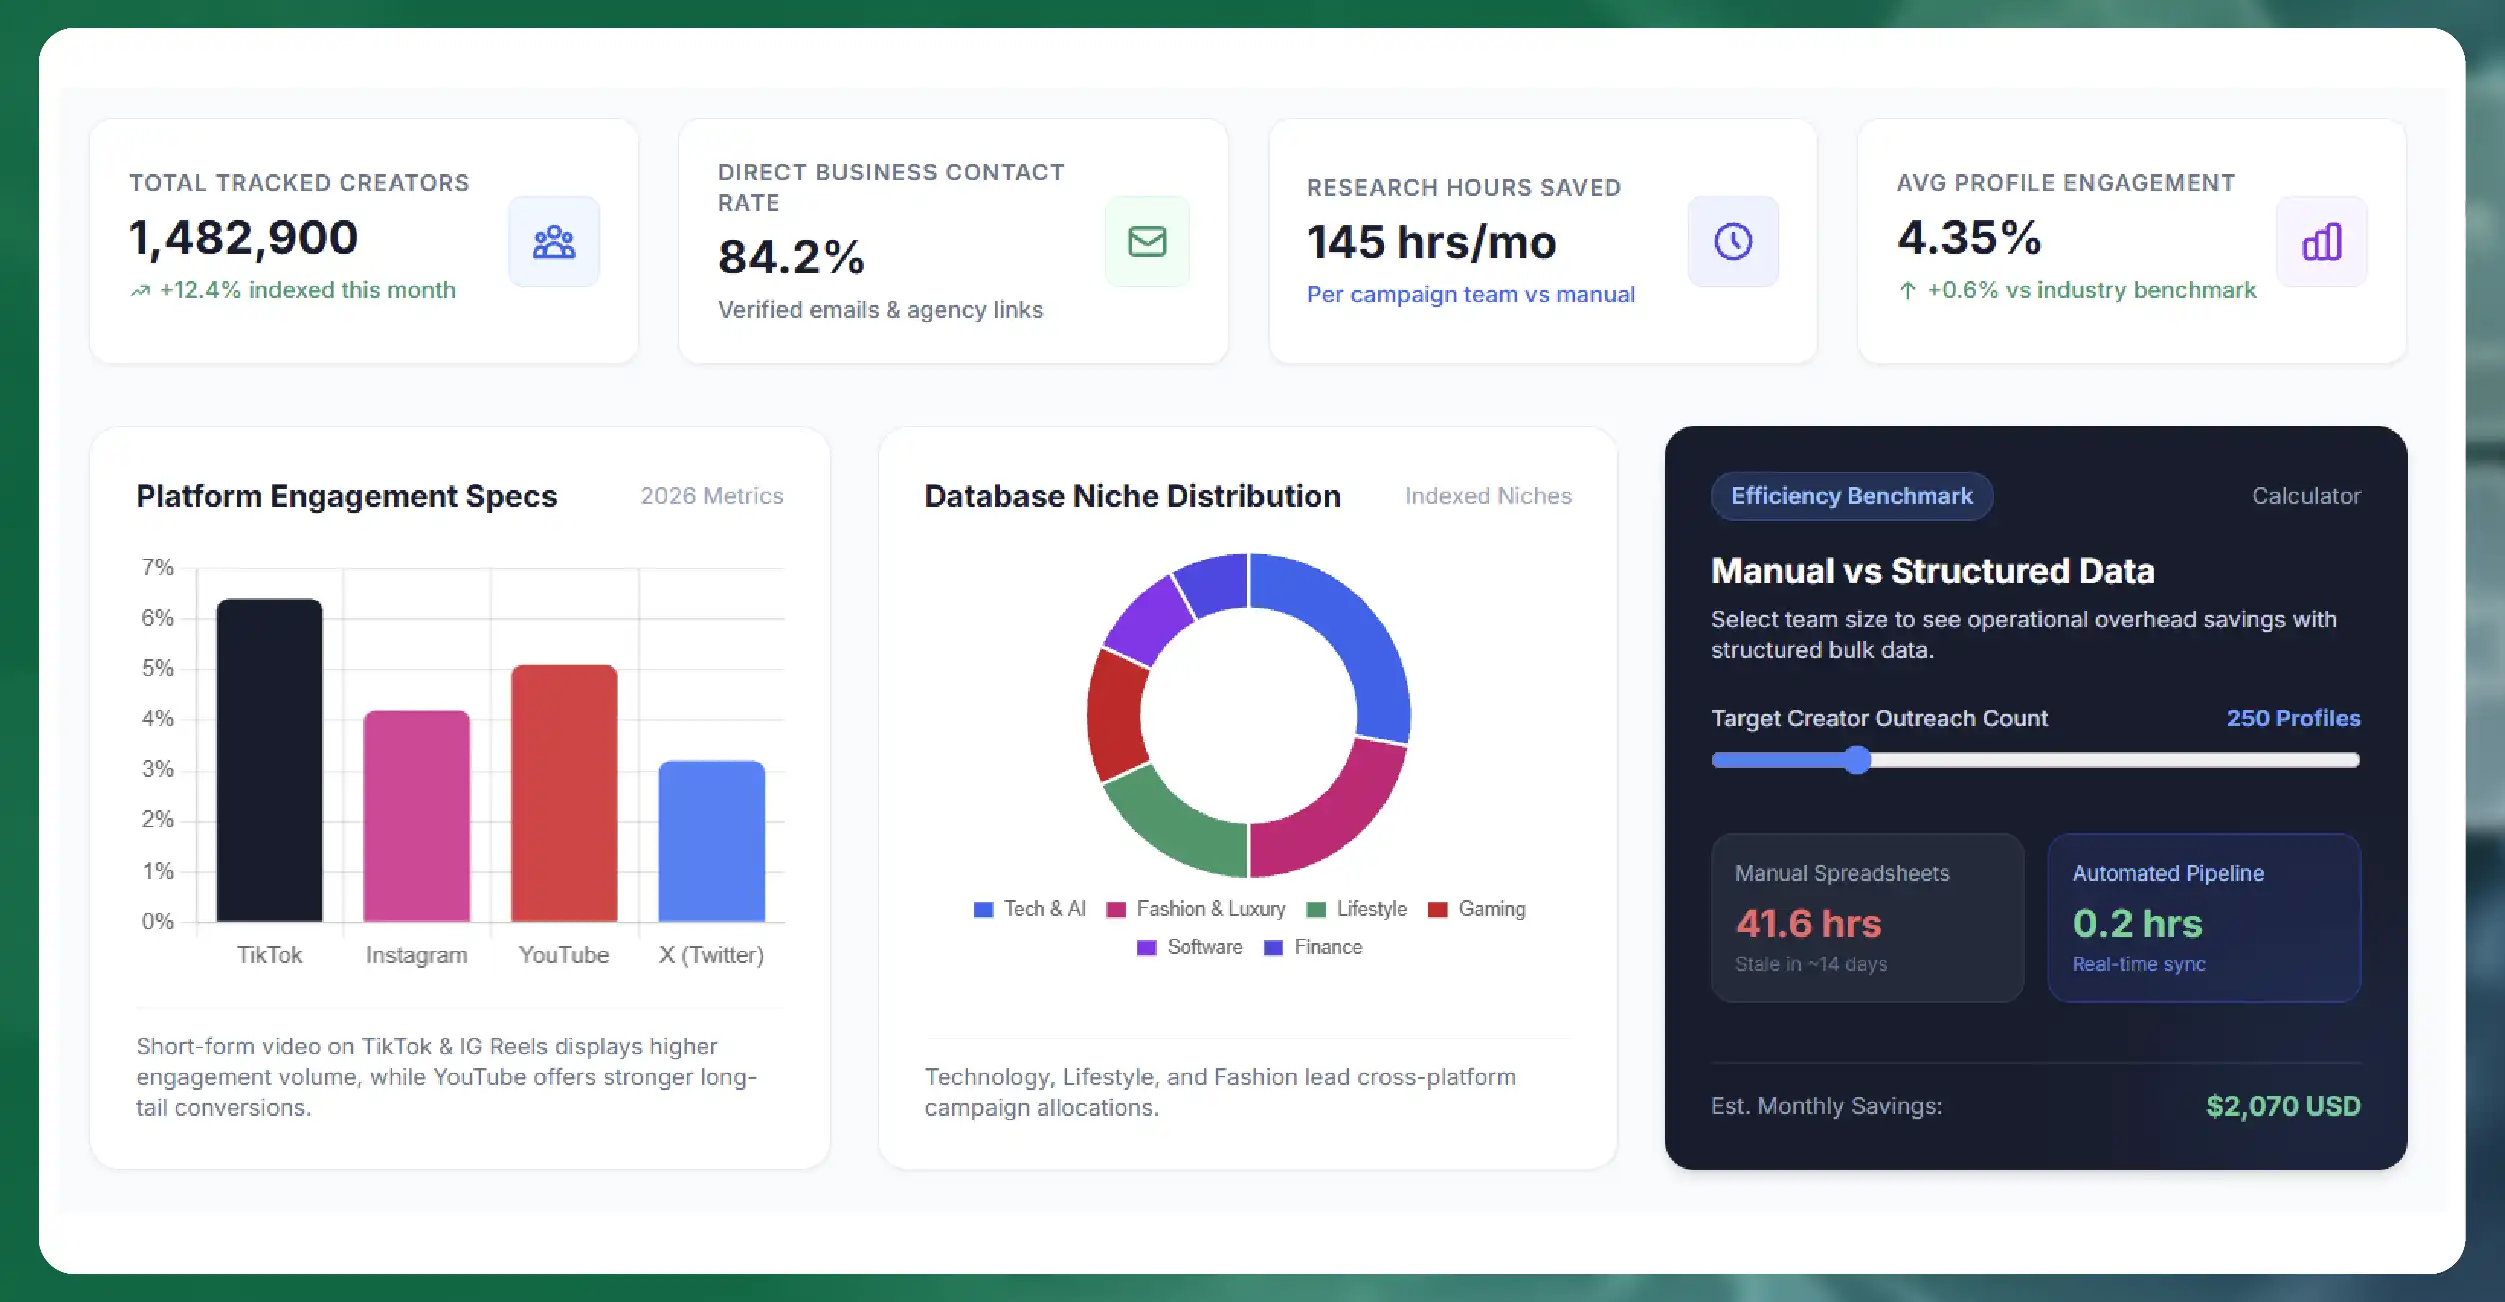This screenshot has width=2505, height=1302.
Task: Click the 'Indexed Niches' label
Action: [x=1488, y=496]
